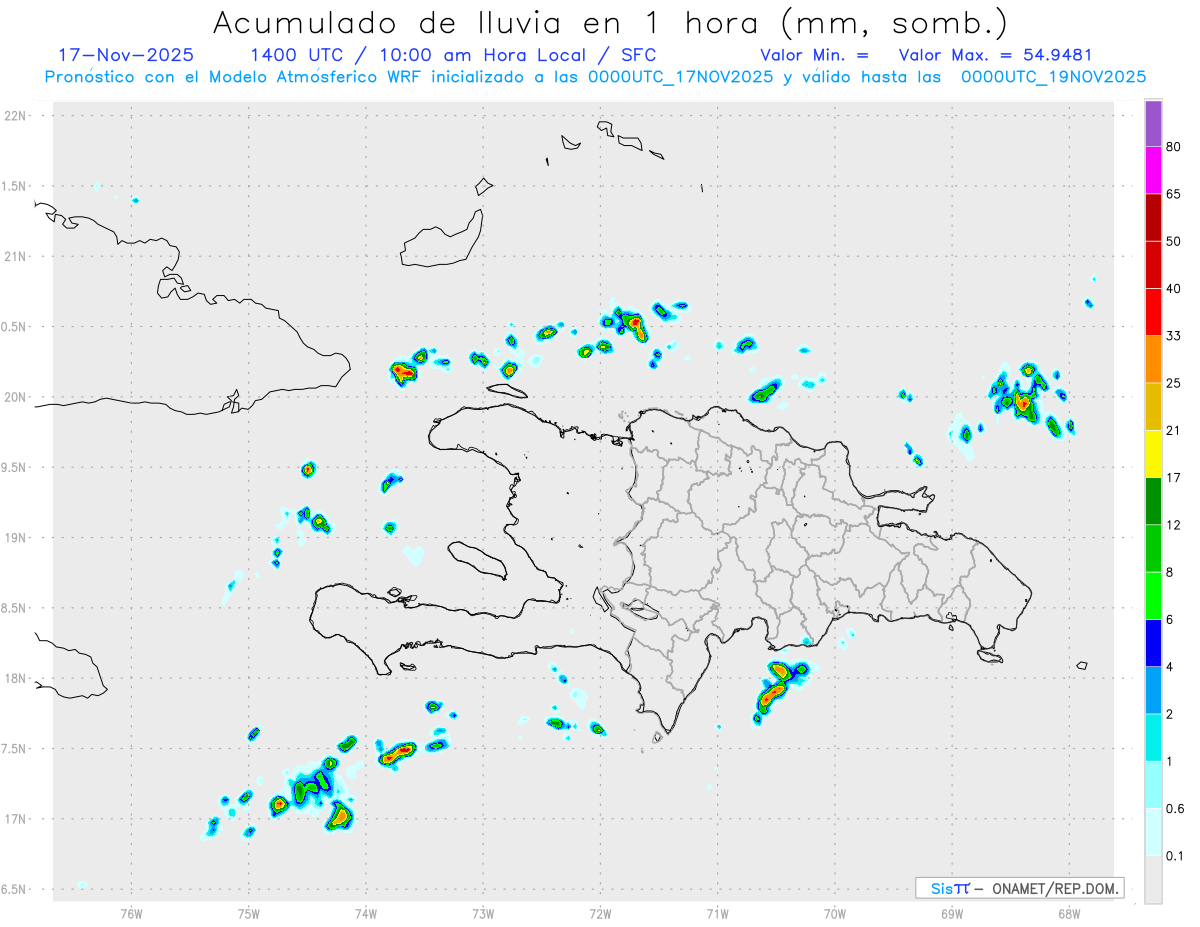Select the 'Valor Max. = 54.9481' readout

(994, 55)
